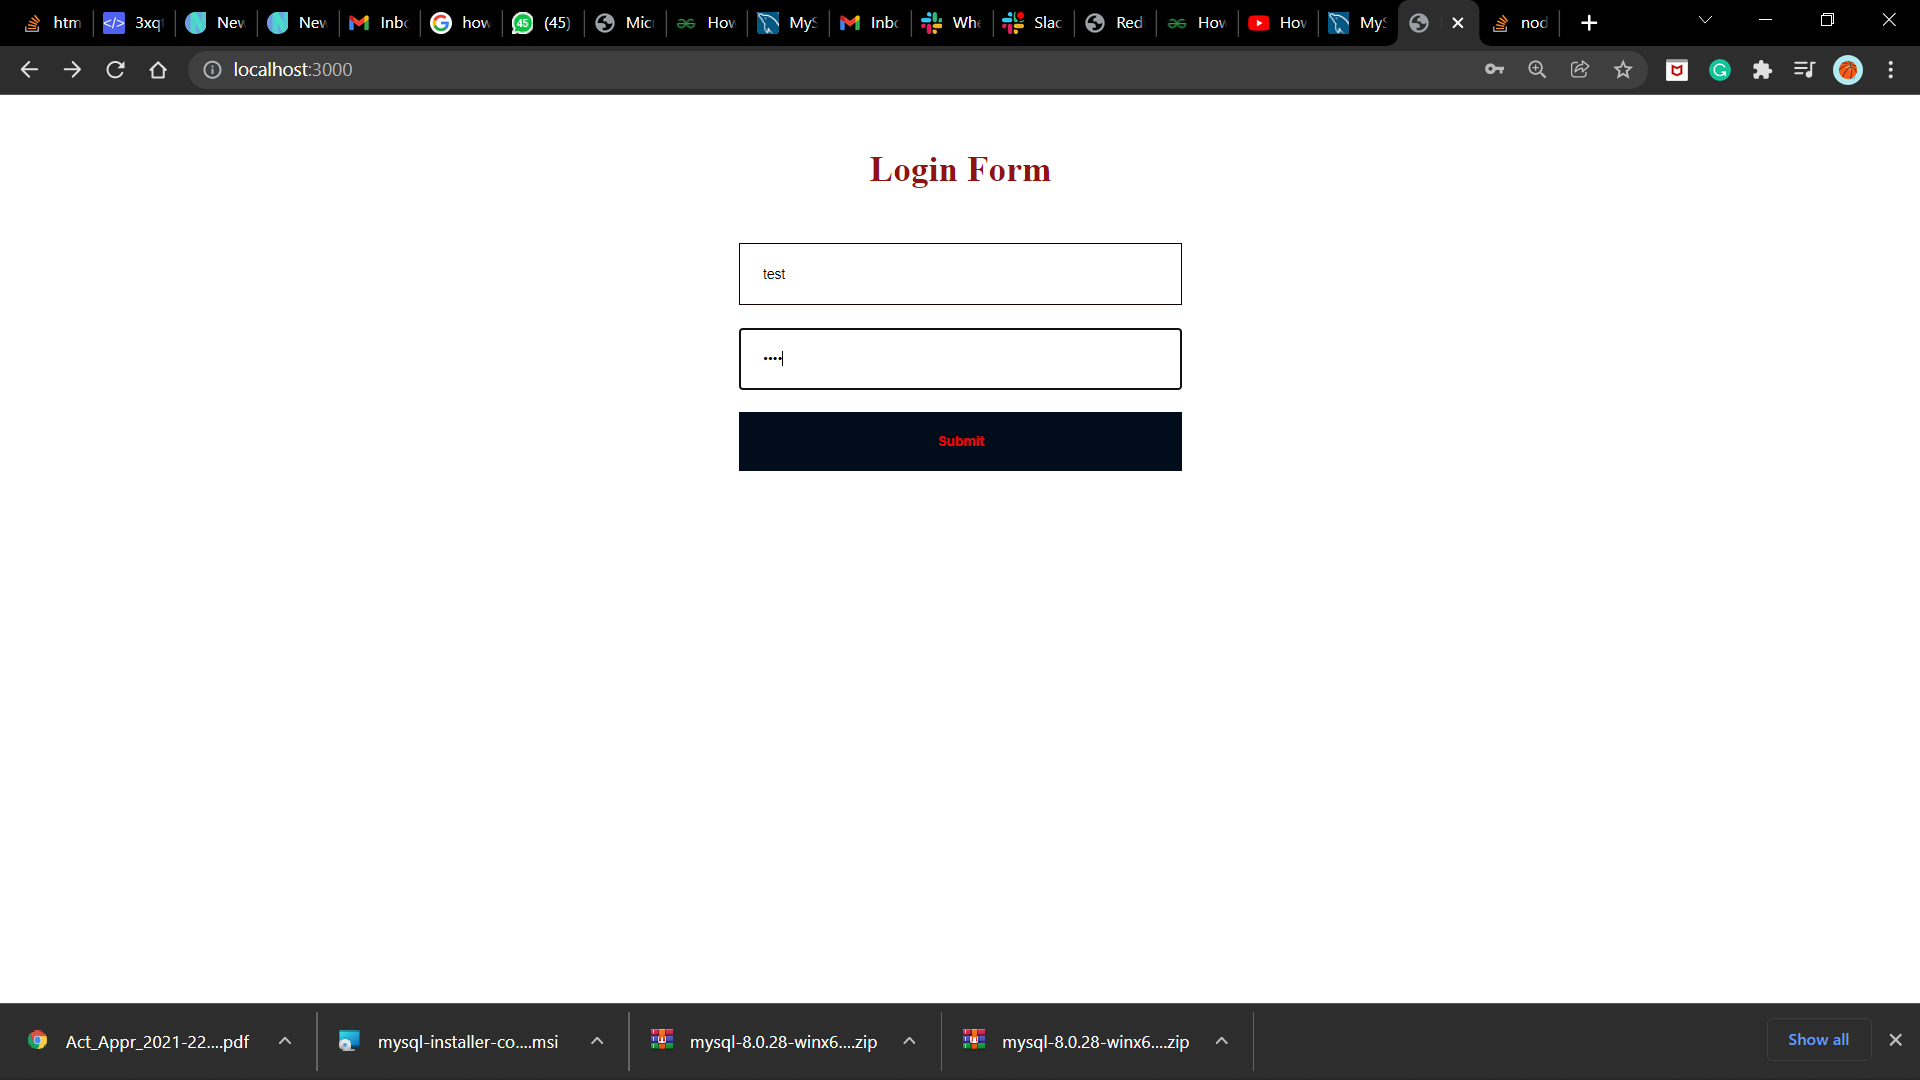Open the extensions puzzle-piece icon
This screenshot has width=1920, height=1080.
(x=1764, y=70)
